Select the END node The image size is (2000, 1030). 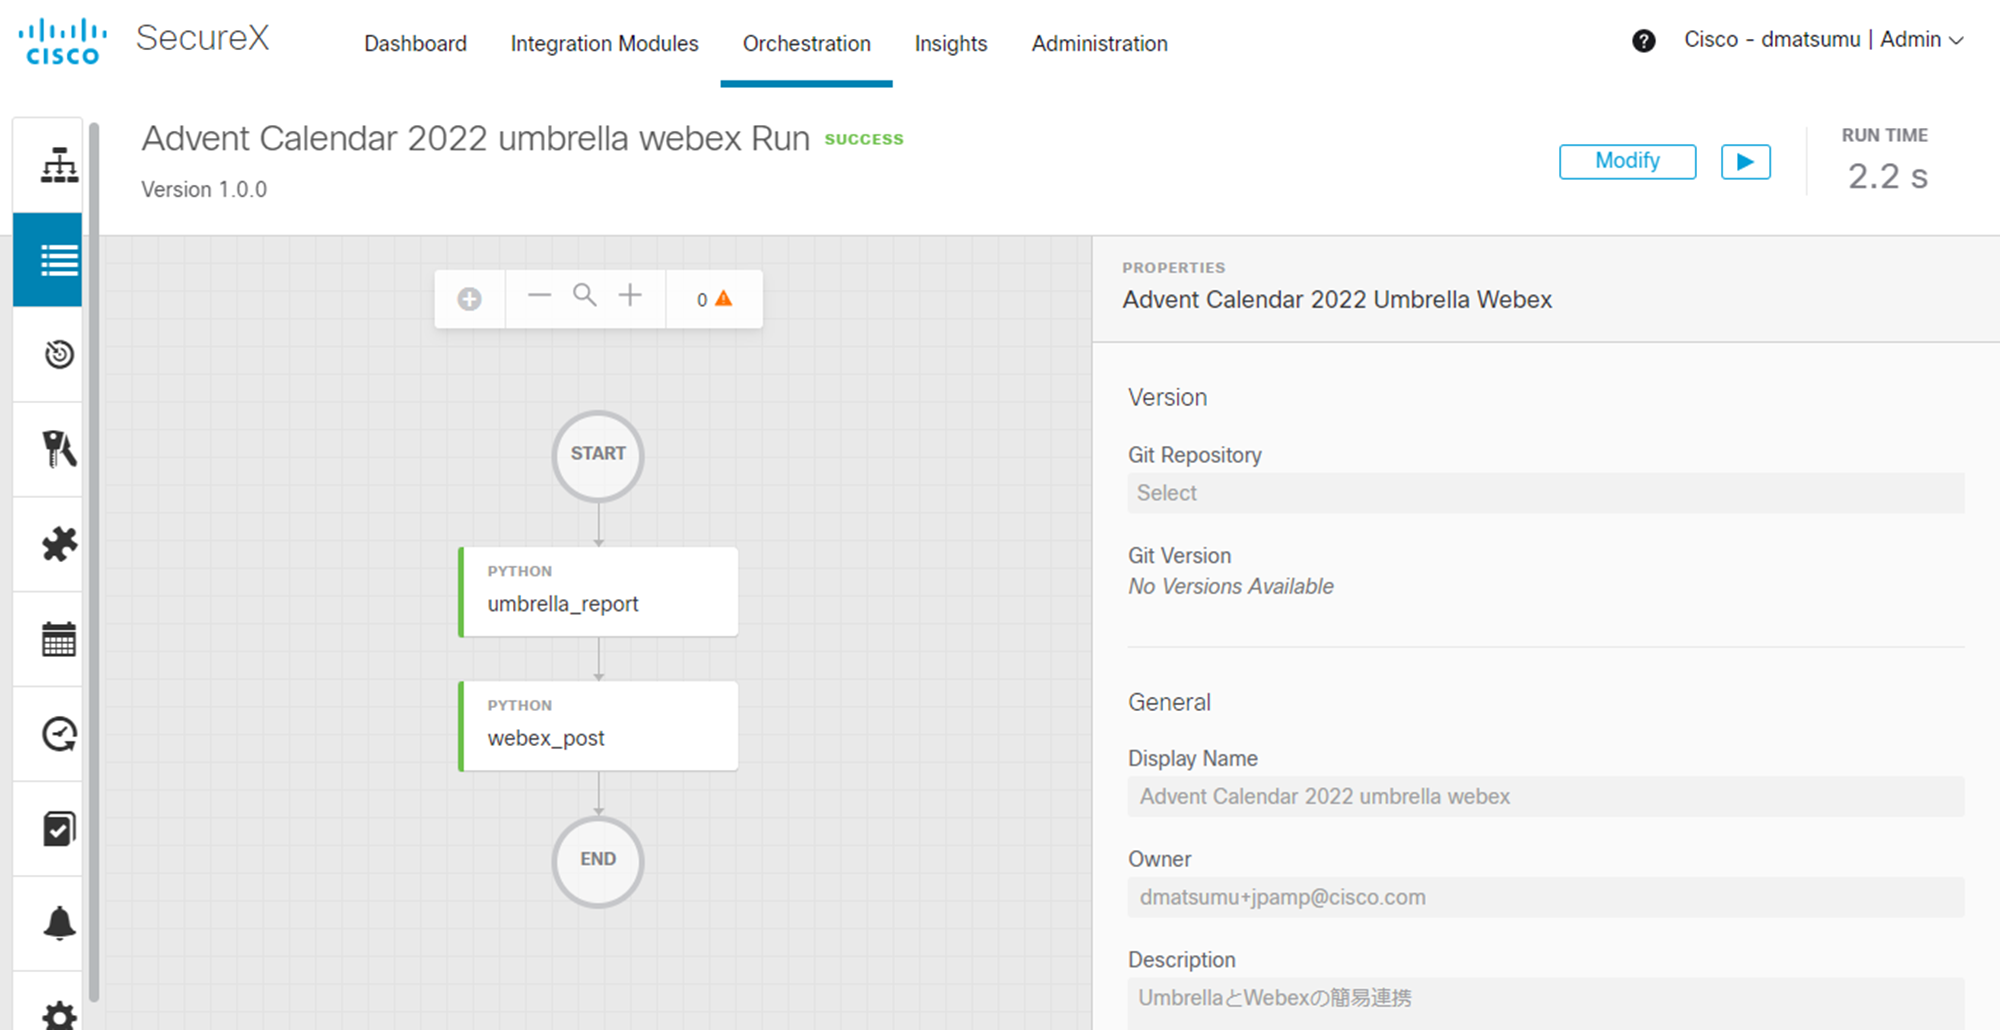coord(598,861)
